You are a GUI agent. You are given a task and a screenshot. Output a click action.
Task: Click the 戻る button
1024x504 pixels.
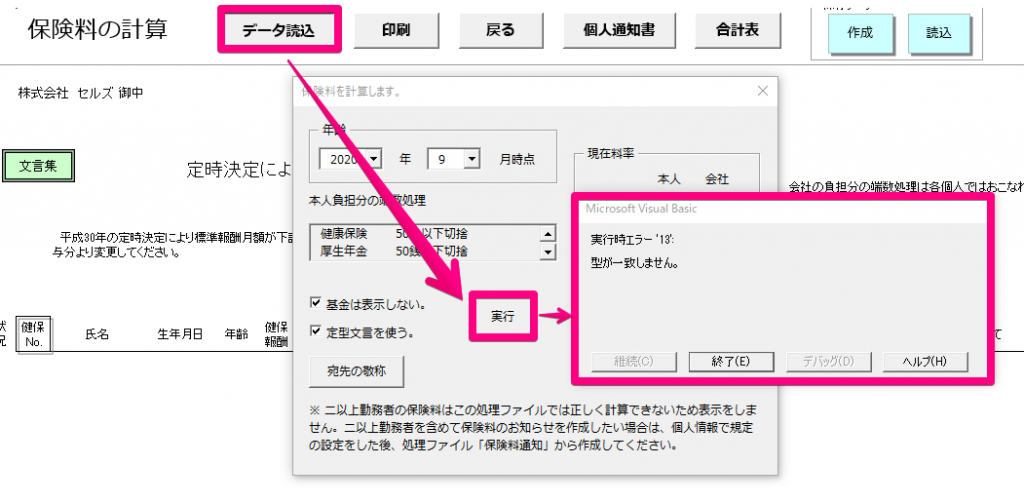coord(501,30)
